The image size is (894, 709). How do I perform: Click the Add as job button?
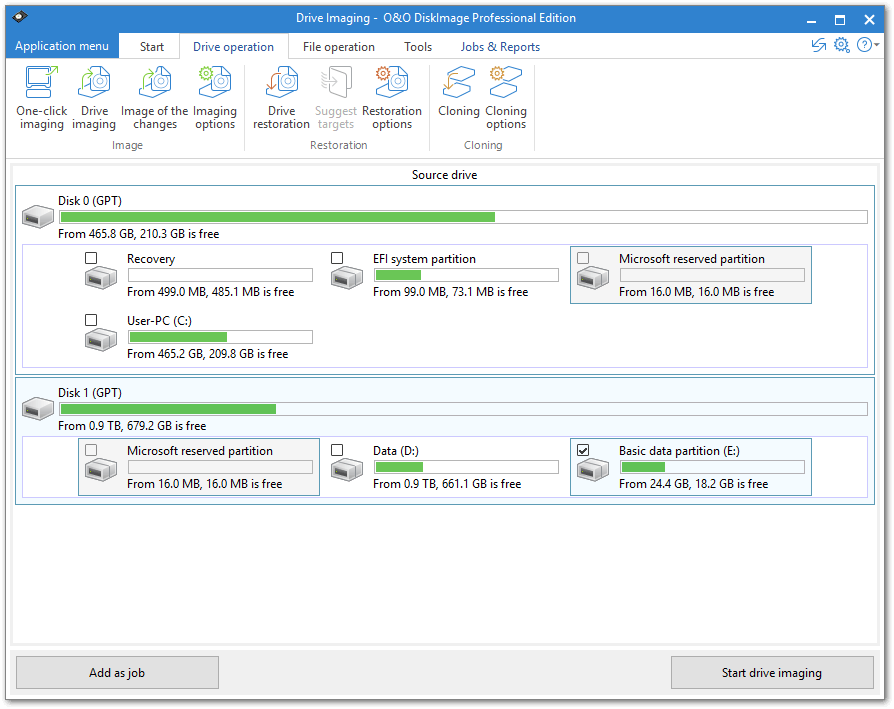(117, 673)
